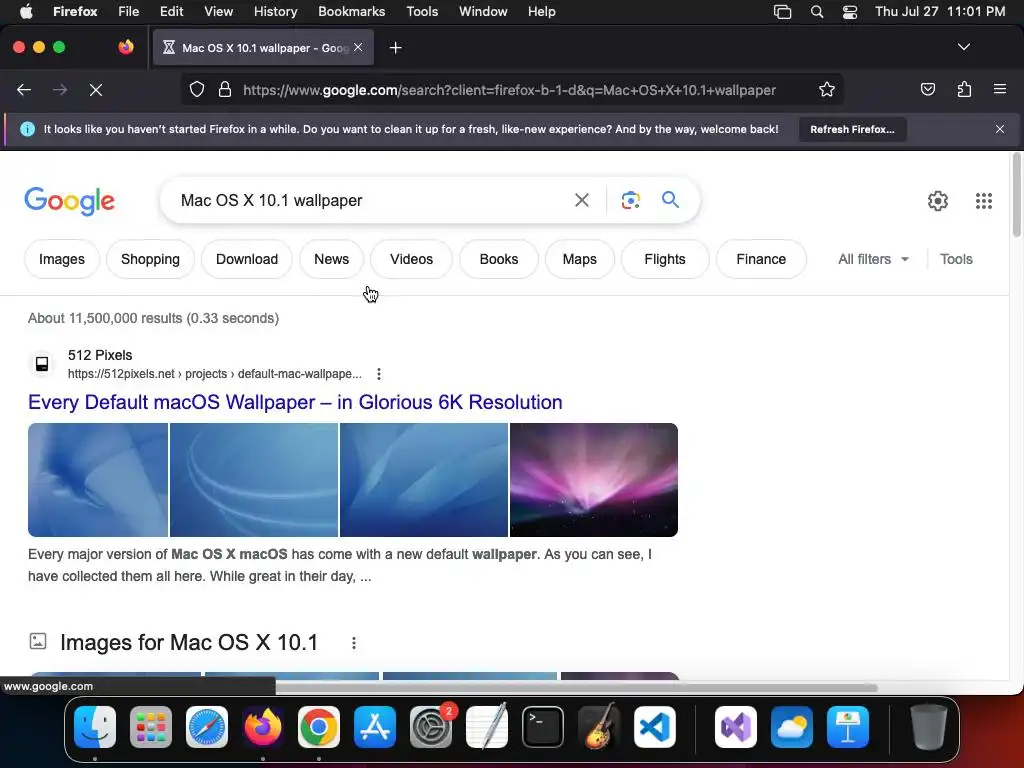Open Finder from the Dock
The height and width of the screenshot is (768, 1024).
pyautogui.click(x=95, y=727)
